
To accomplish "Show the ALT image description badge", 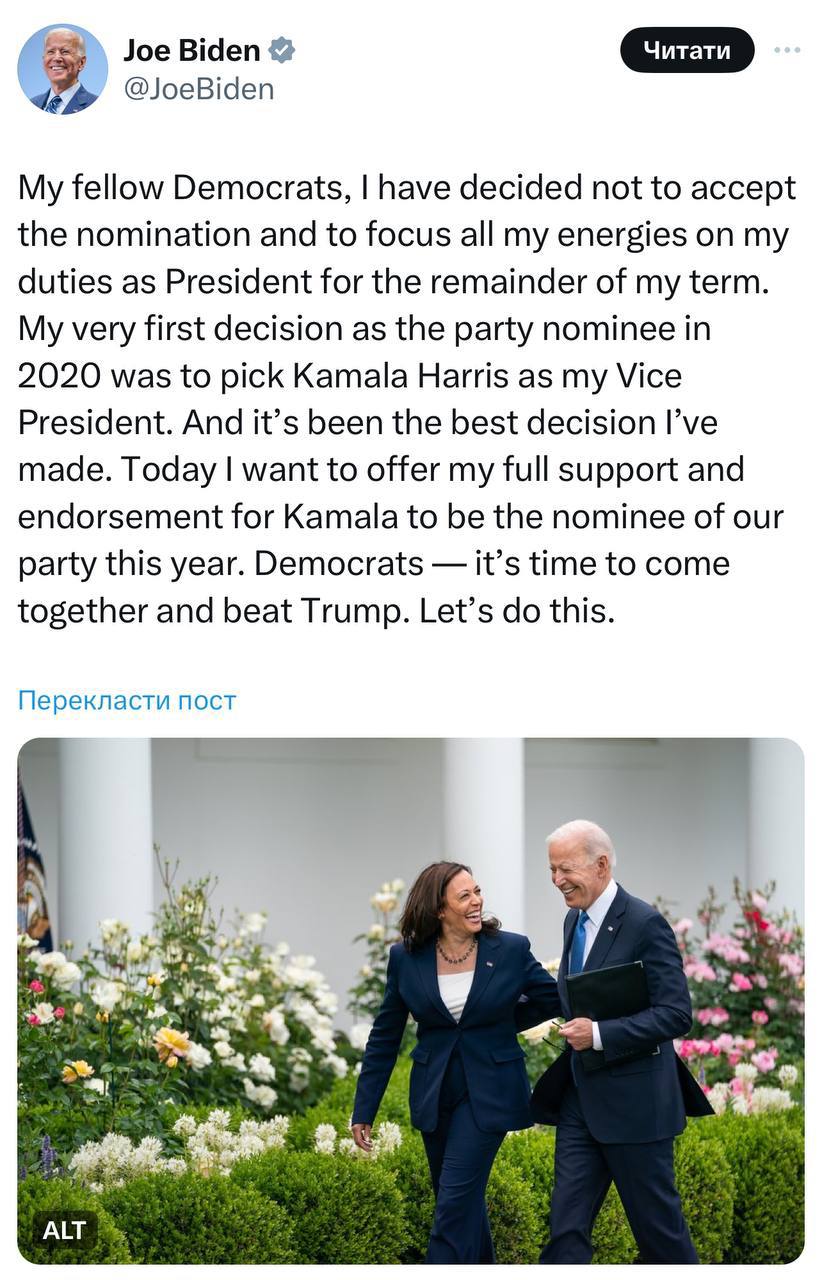I will tap(64, 1230).
